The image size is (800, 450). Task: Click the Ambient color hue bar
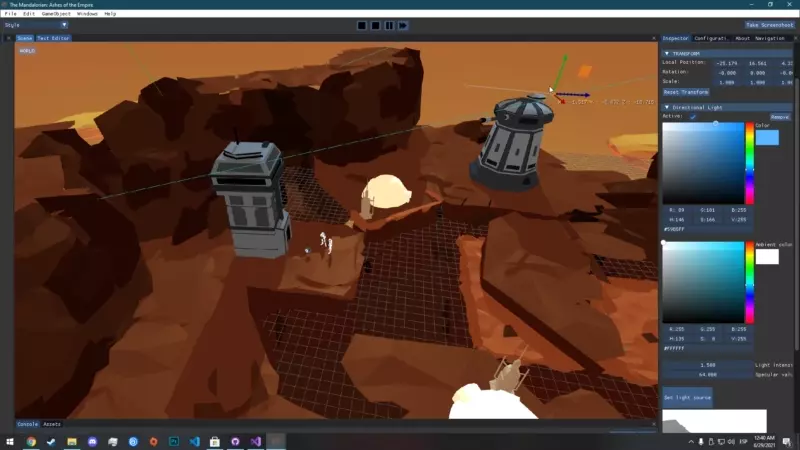[749, 283]
